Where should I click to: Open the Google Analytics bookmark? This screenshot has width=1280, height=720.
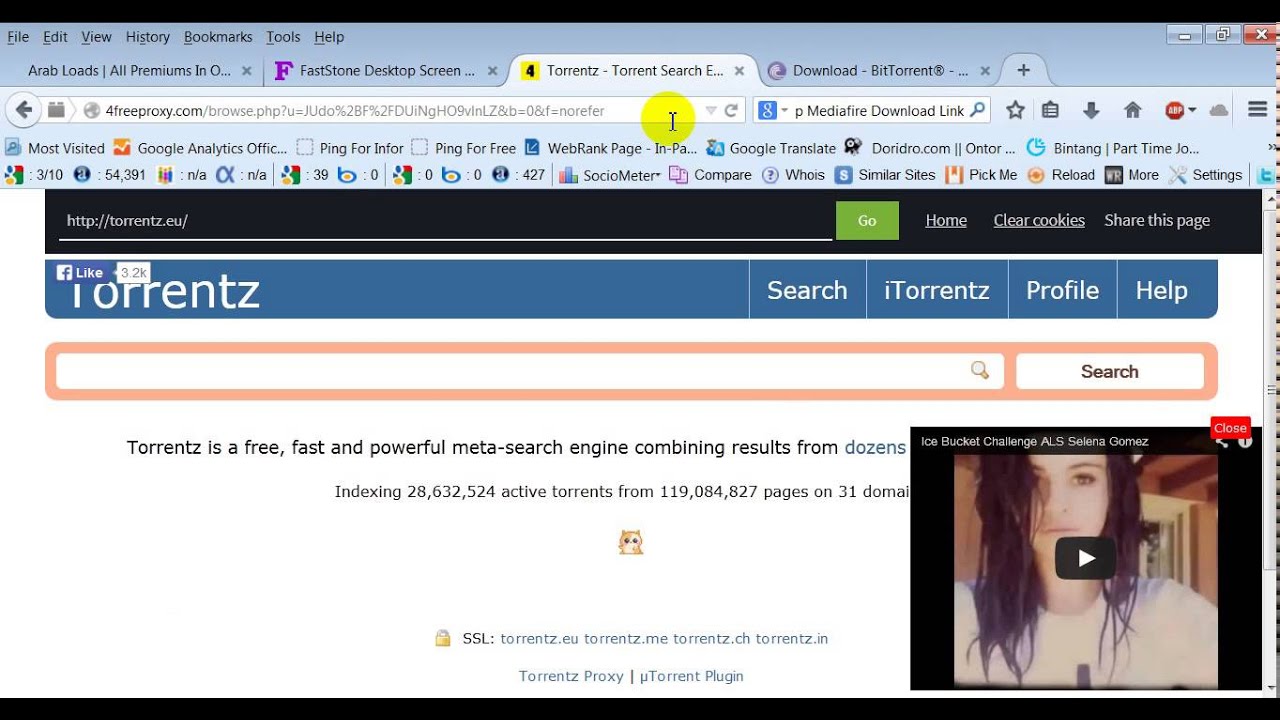200,147
